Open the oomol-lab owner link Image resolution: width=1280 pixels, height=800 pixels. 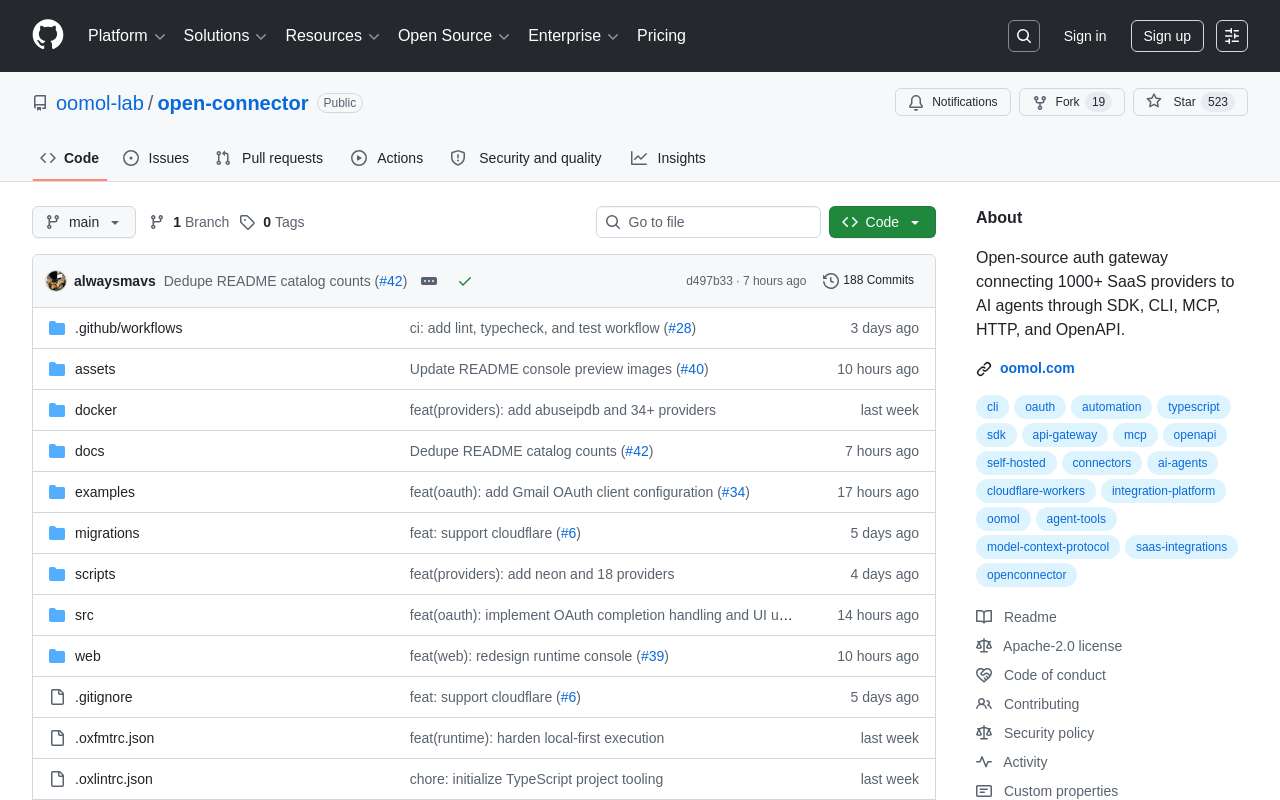coord(100,103)
